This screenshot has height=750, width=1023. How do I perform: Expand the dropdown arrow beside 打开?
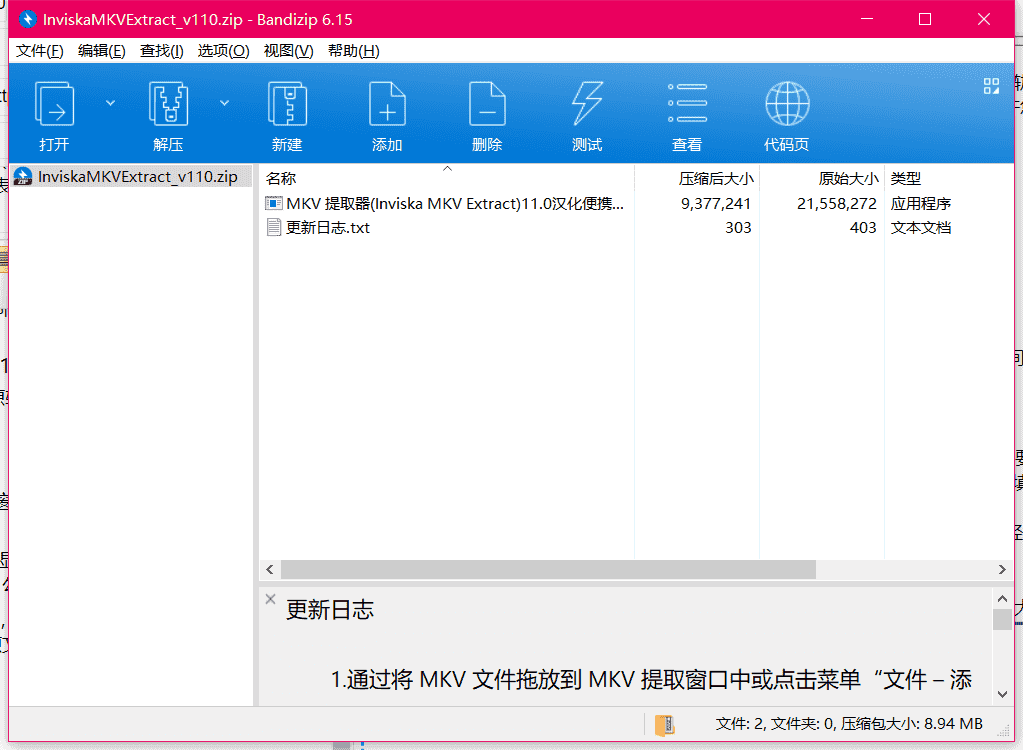[110, 103]
